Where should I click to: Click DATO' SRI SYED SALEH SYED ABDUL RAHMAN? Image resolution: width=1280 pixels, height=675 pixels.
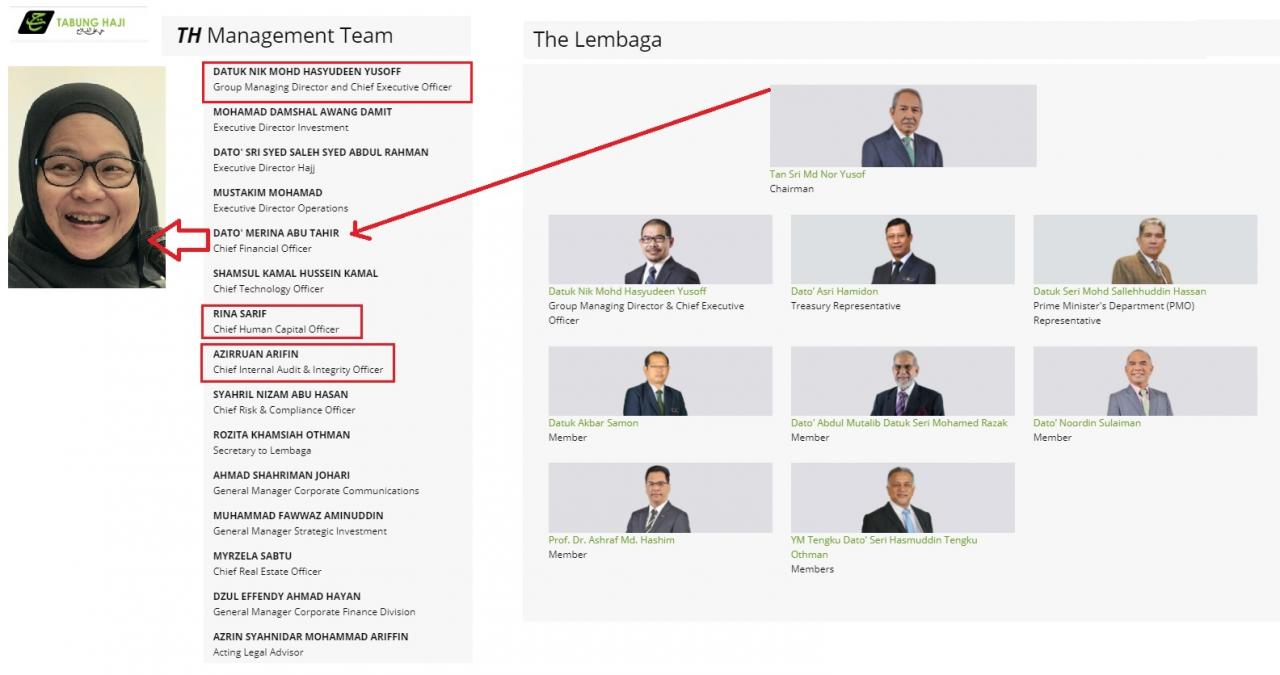320,152
